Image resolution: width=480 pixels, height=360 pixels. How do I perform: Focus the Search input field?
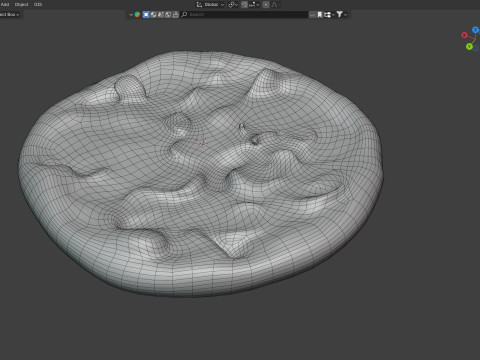tap(244, 14)
